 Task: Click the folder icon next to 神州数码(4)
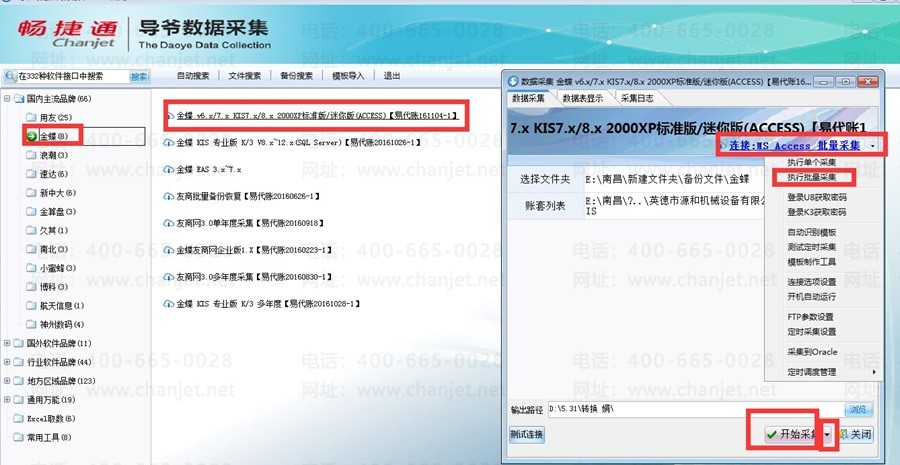point(31,324)
